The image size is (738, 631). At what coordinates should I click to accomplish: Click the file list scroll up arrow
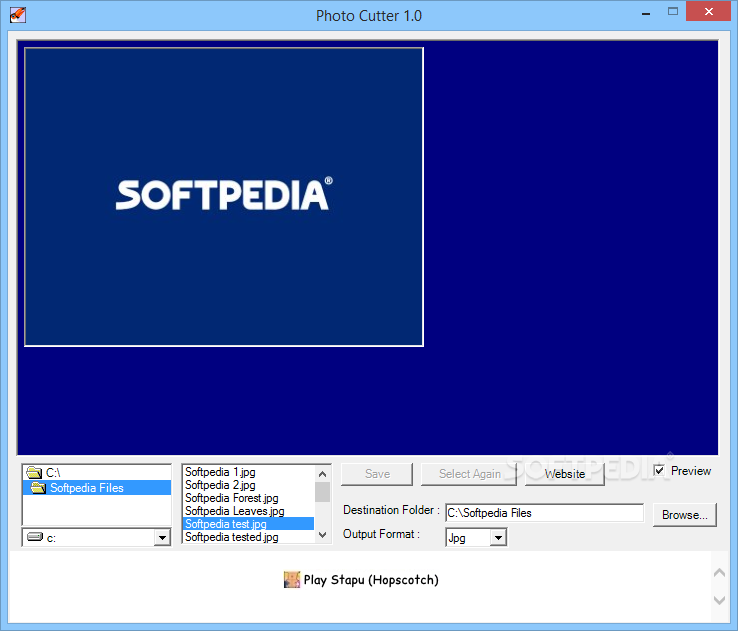tap(322, 474)
